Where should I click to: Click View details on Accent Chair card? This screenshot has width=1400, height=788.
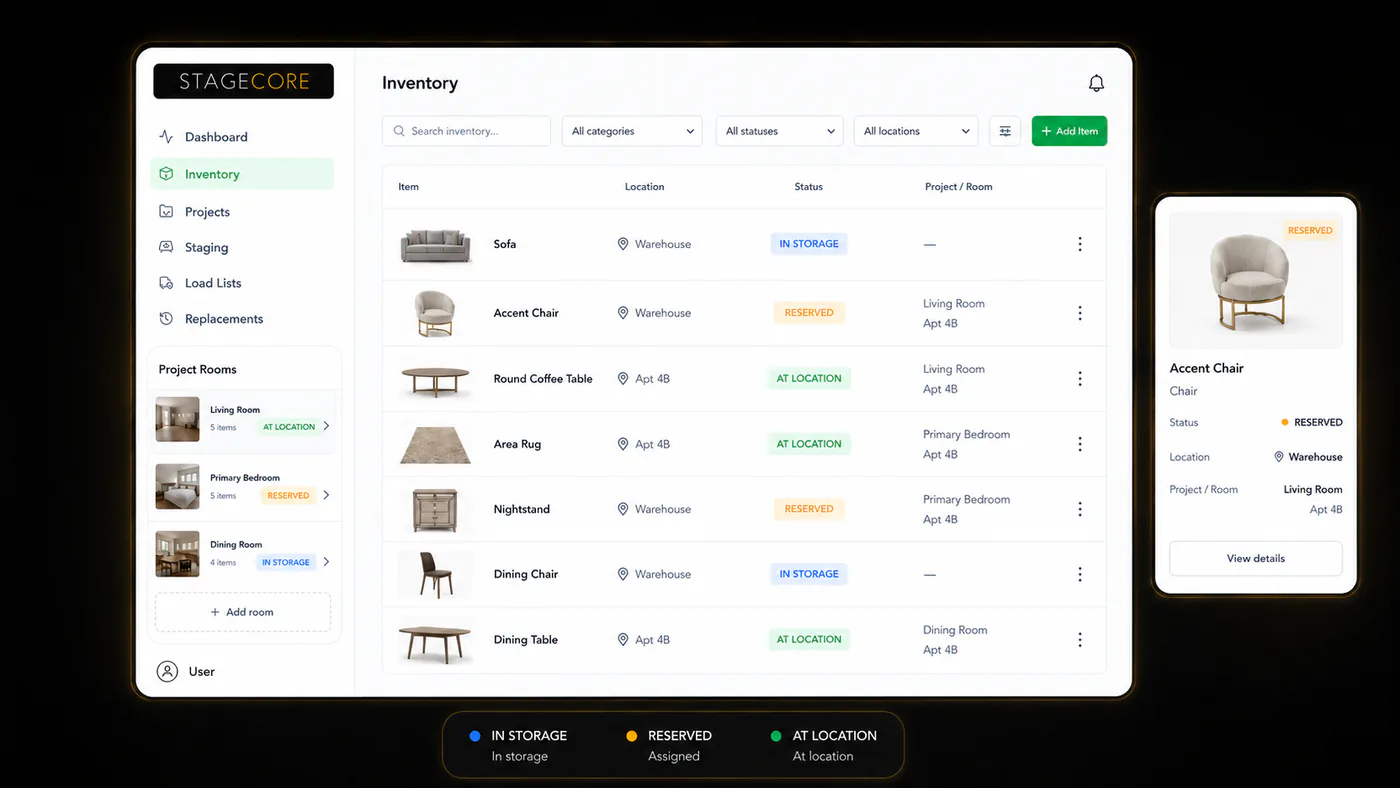(1256, 558)
